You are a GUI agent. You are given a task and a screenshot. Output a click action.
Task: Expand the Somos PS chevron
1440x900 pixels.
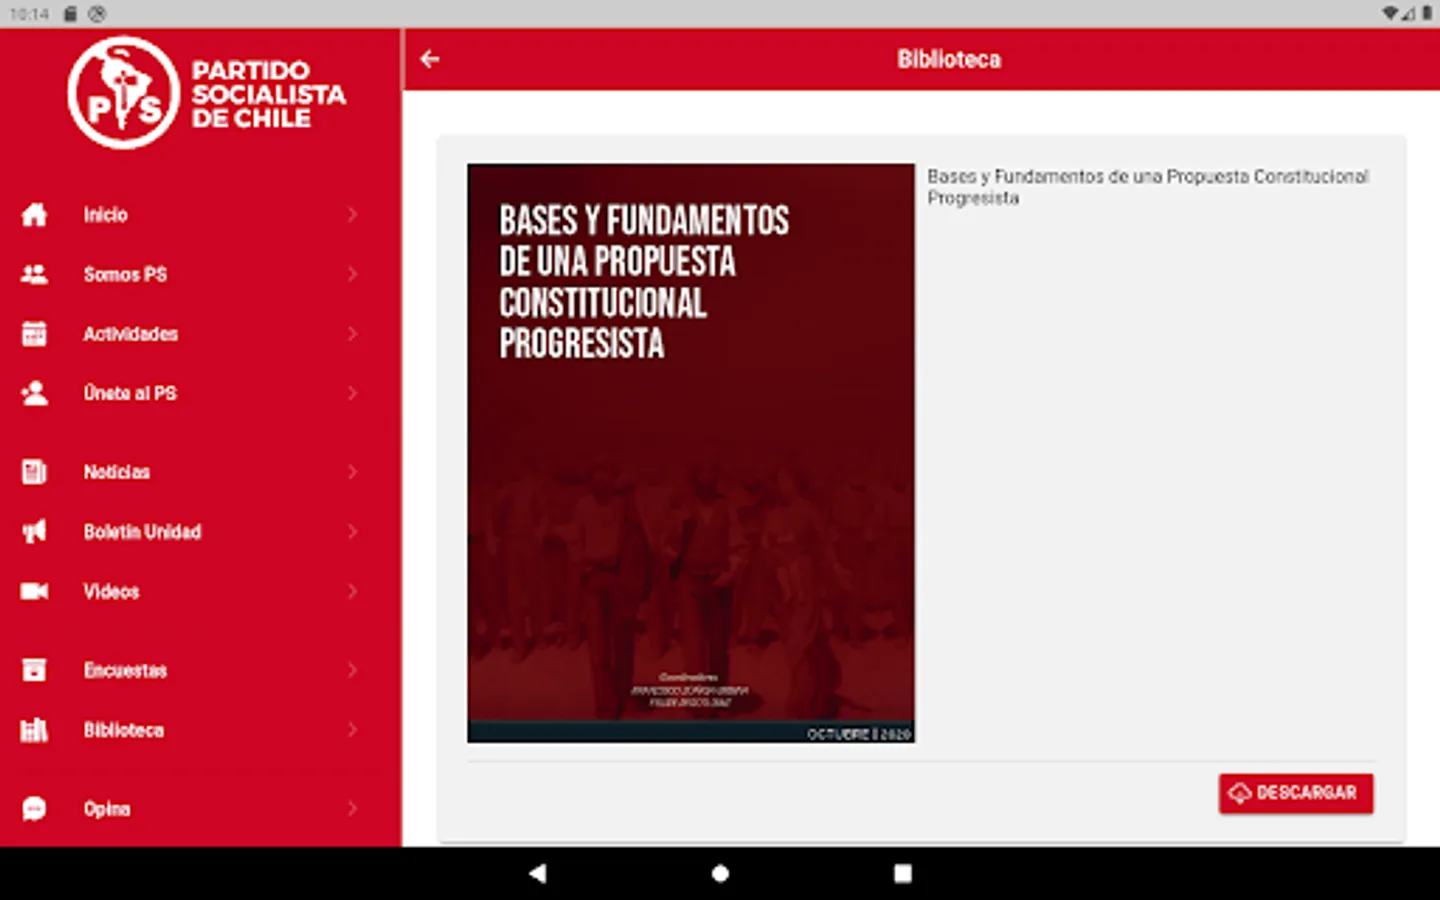352,274
